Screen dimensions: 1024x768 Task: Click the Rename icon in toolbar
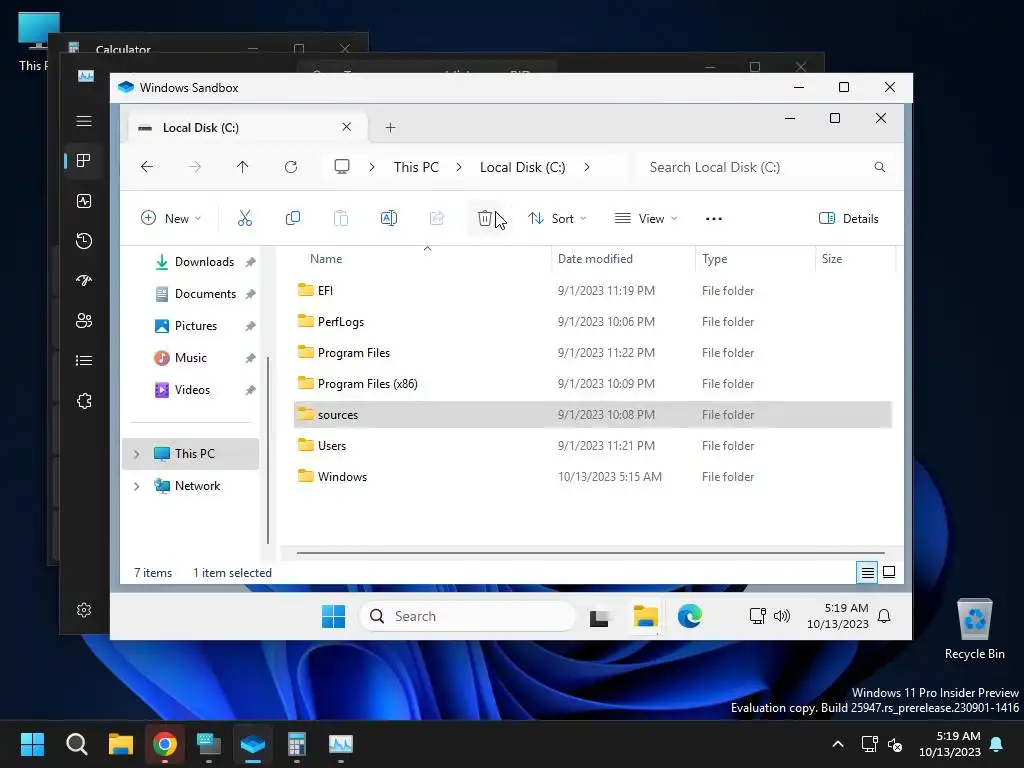389,219
